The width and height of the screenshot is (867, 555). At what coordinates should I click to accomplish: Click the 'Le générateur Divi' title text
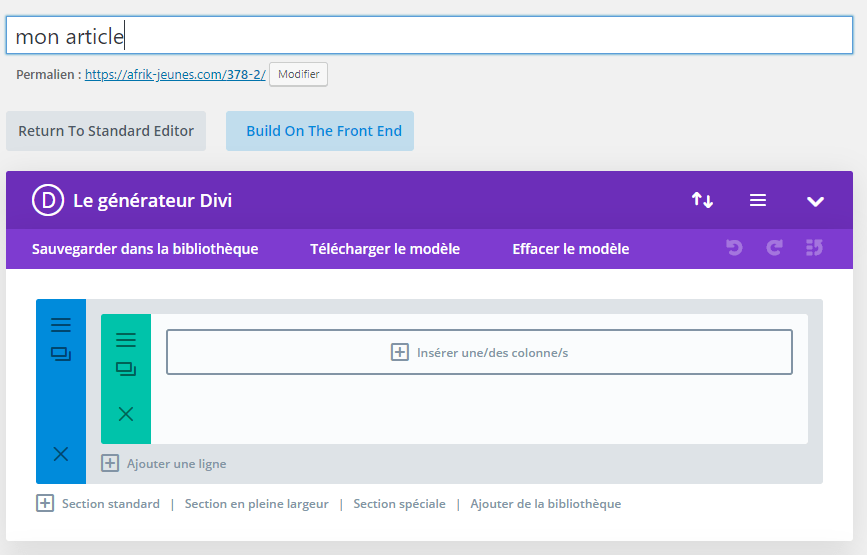(153, 200)
